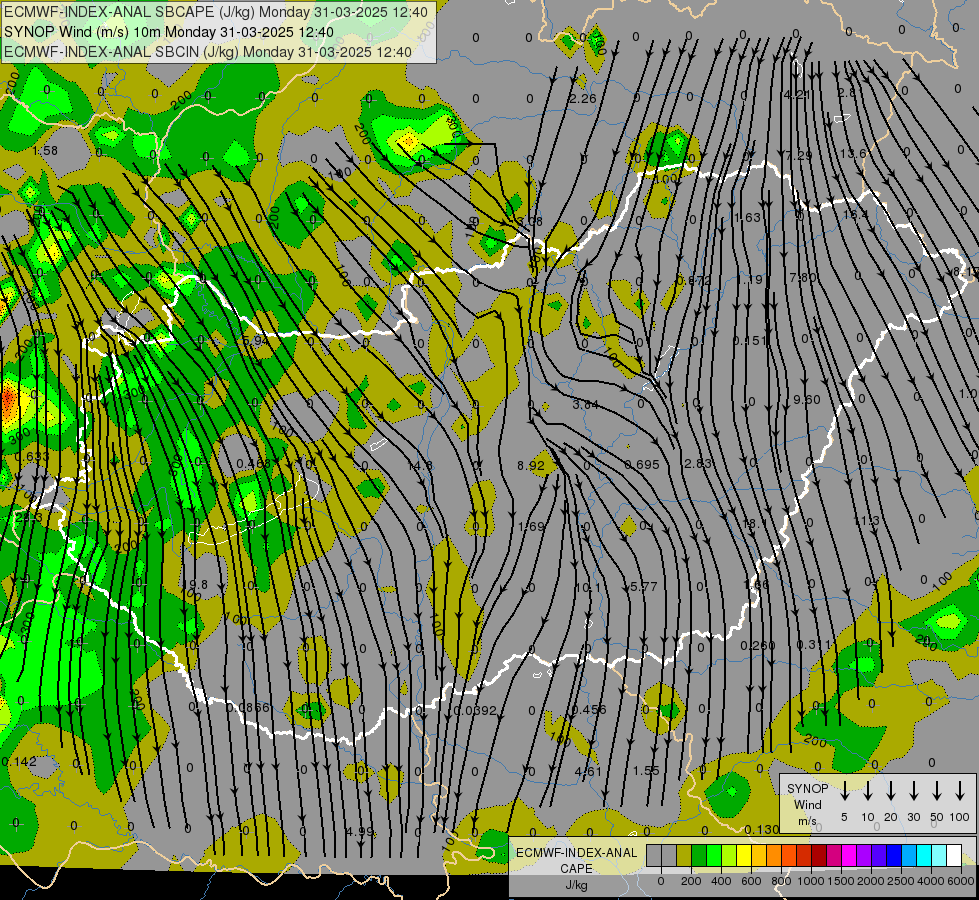Click the wind value 10.1 on map
Viewport: 979px width, 900px height.
tap(588, 588)
